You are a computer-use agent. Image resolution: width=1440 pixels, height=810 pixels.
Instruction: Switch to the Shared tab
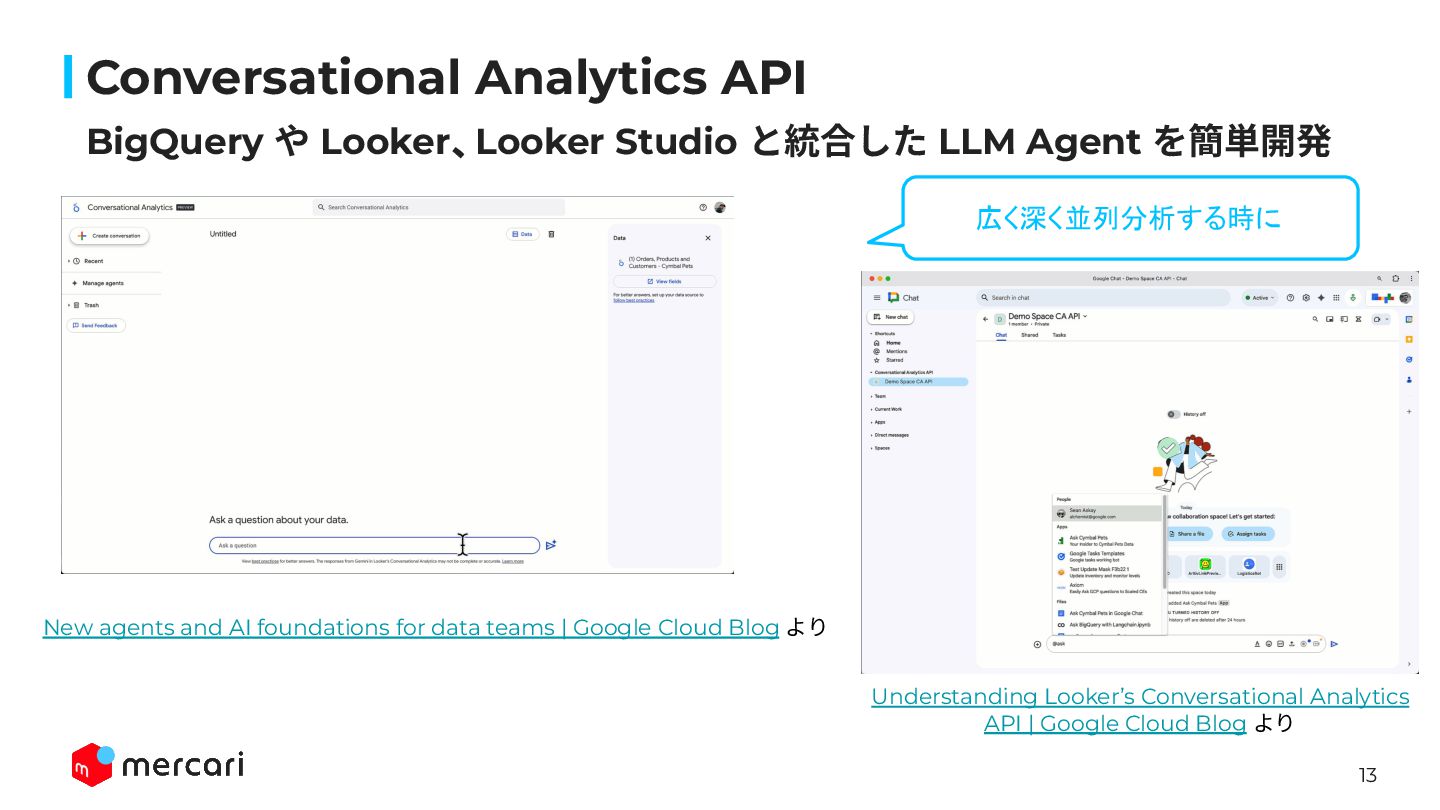1029,335
